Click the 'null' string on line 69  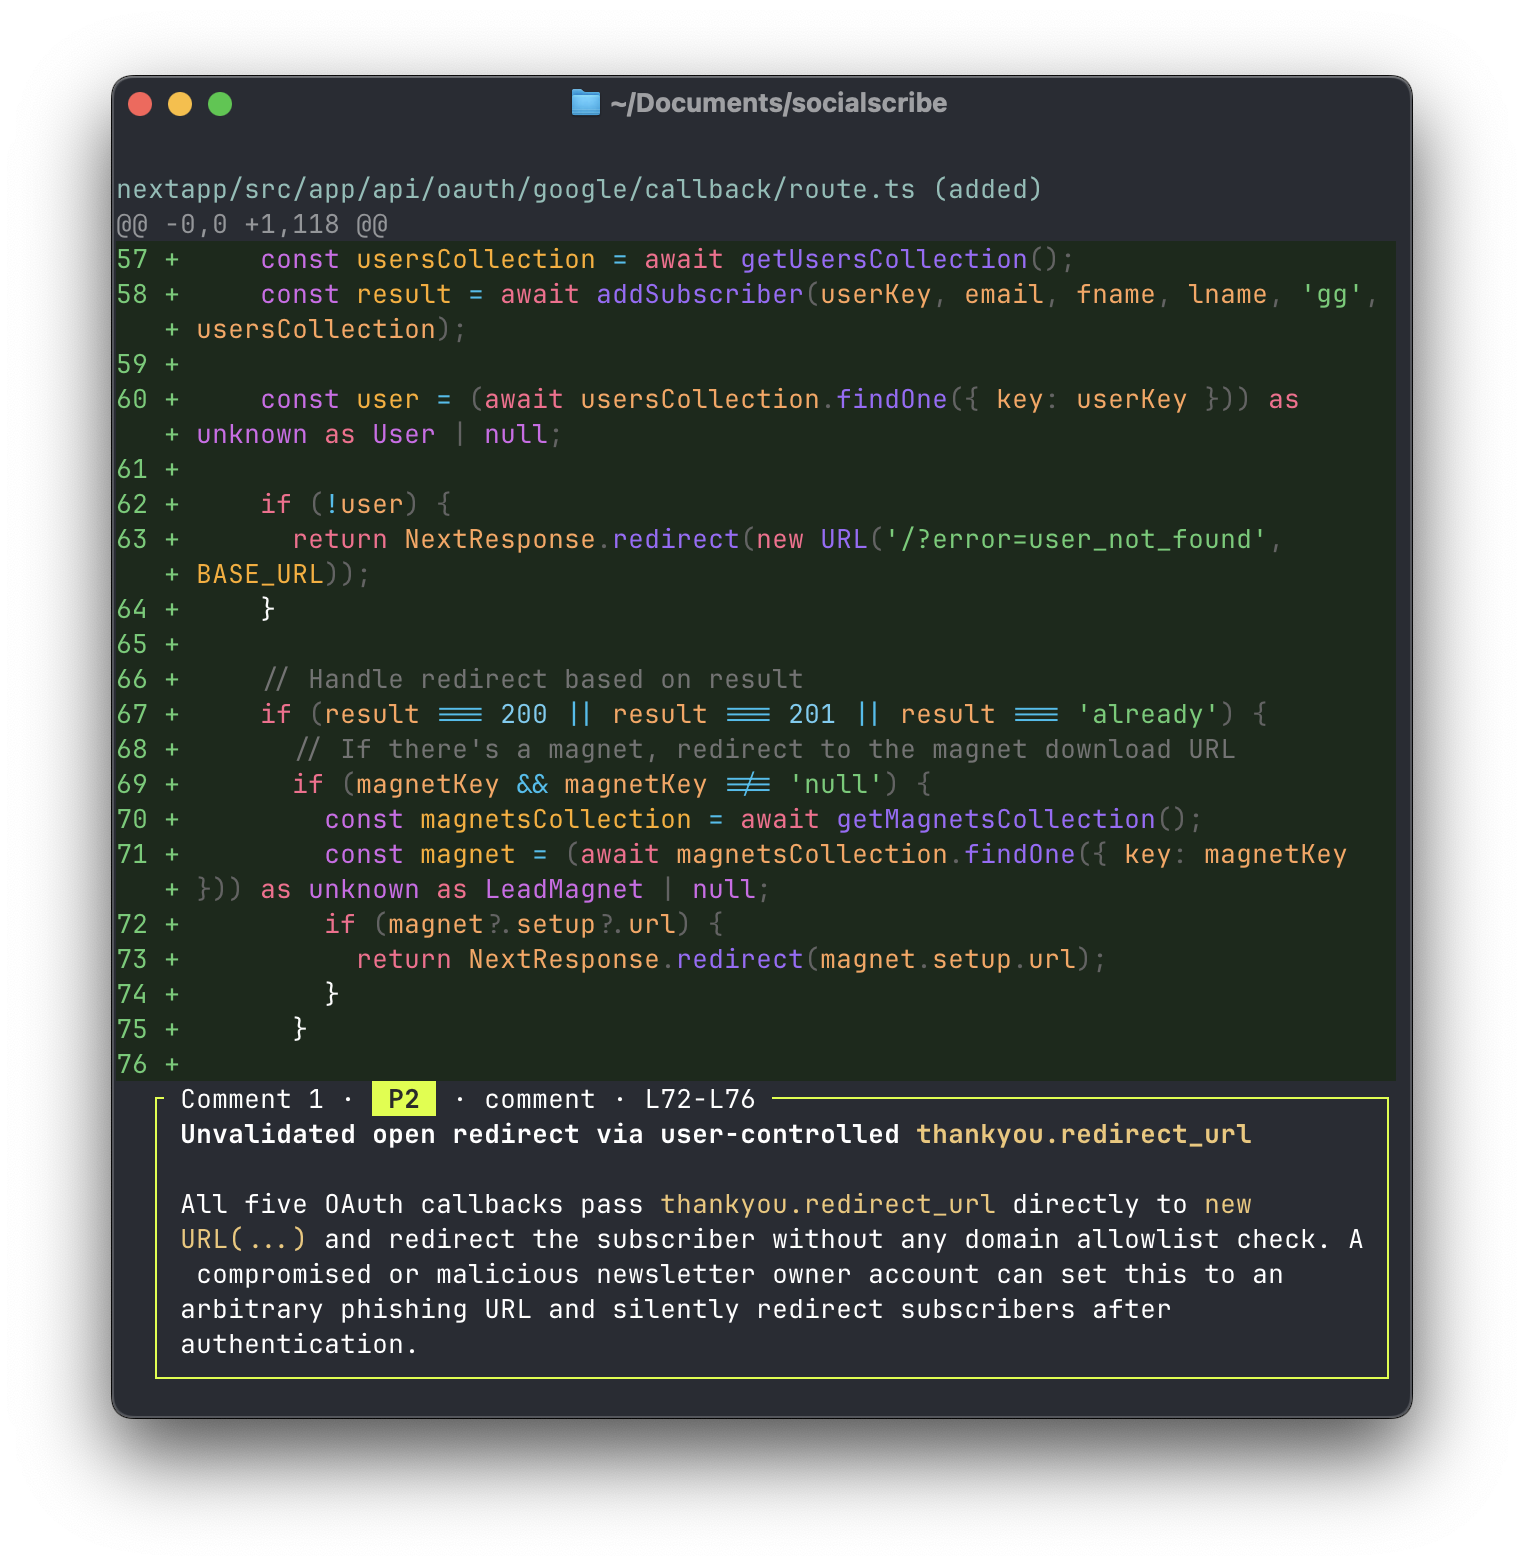[x=836, y=784]
